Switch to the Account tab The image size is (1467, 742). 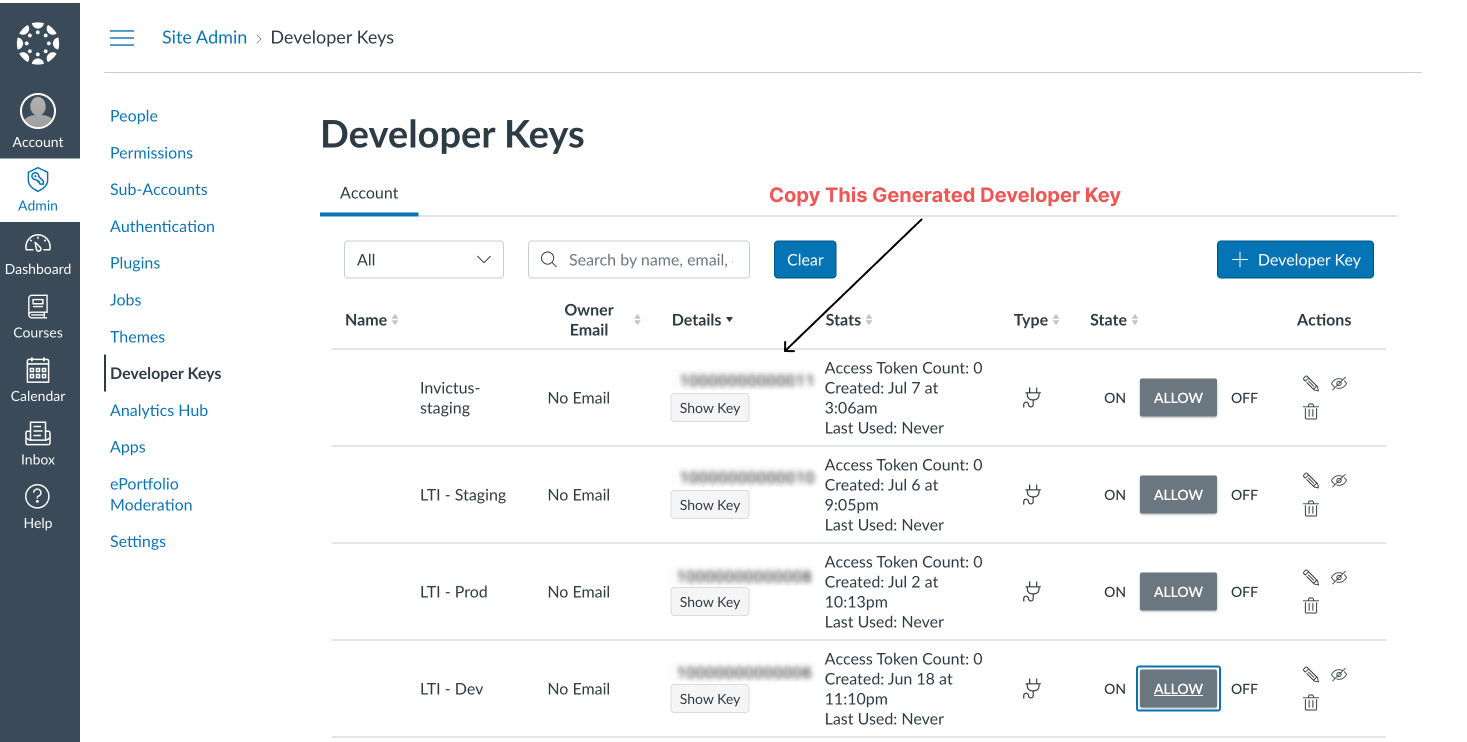(x=369, y=193)
